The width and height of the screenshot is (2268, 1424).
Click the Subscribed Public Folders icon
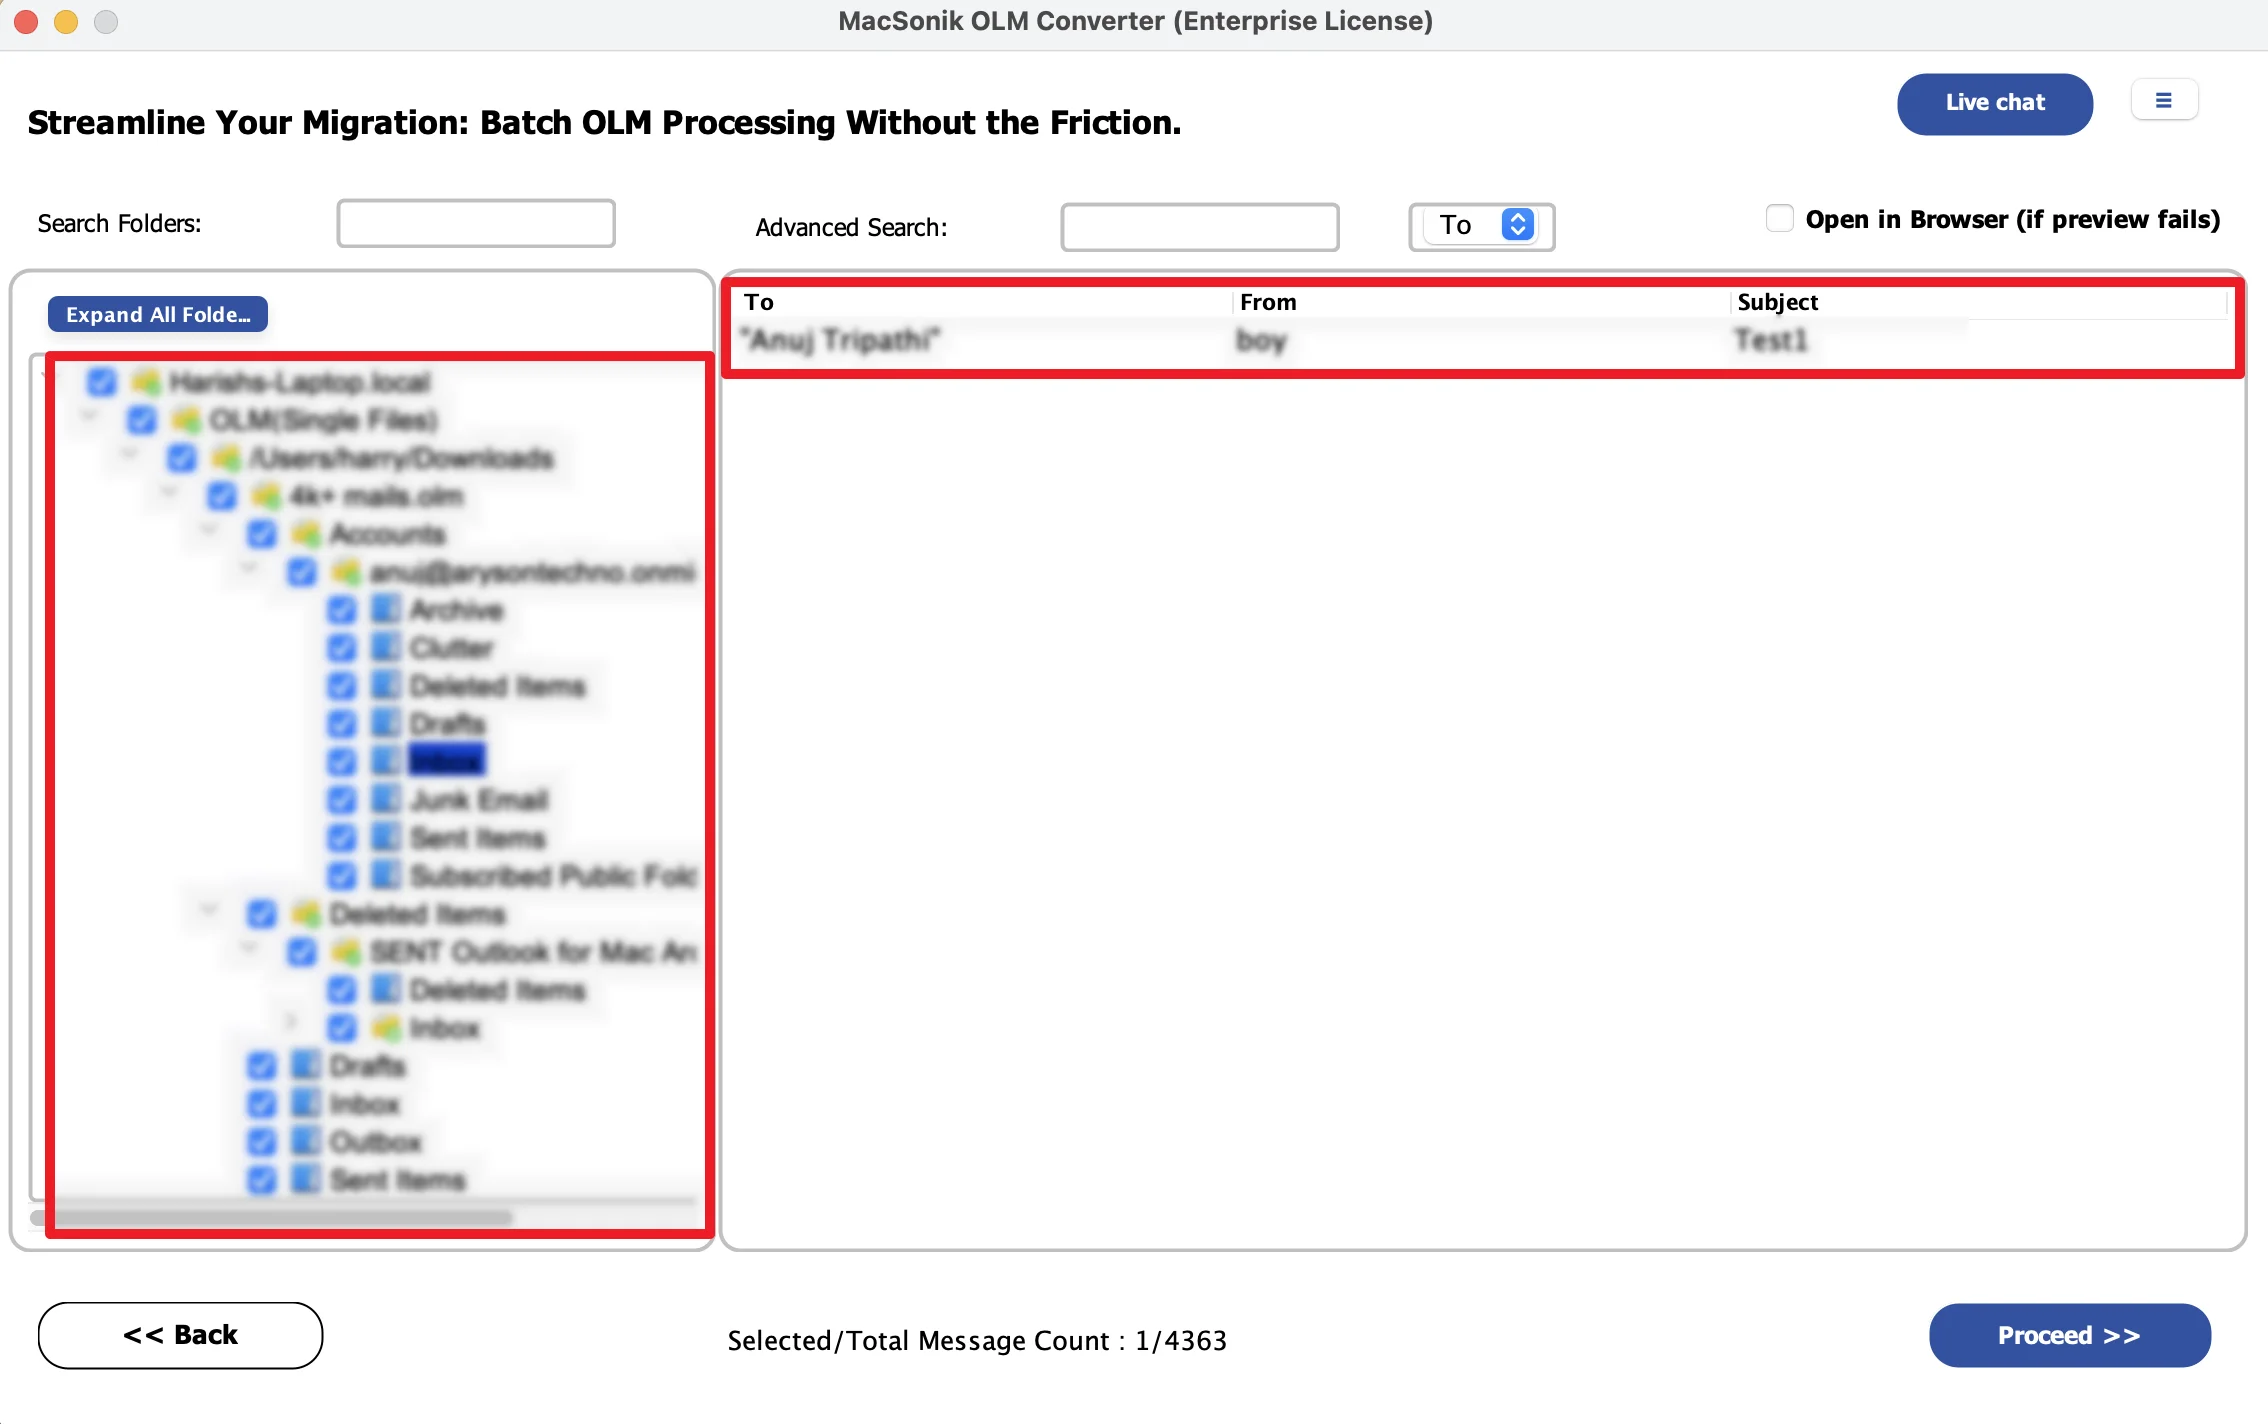[x=386, y=875]
